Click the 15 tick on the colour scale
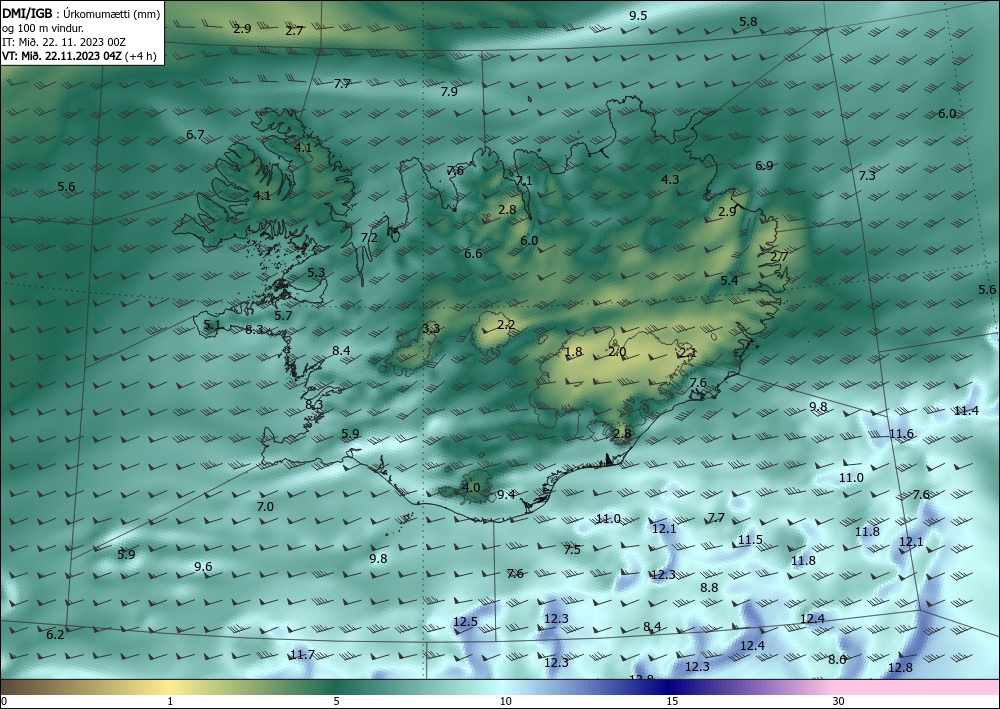Screen dimensions: 1000x709 pos(672,702)
